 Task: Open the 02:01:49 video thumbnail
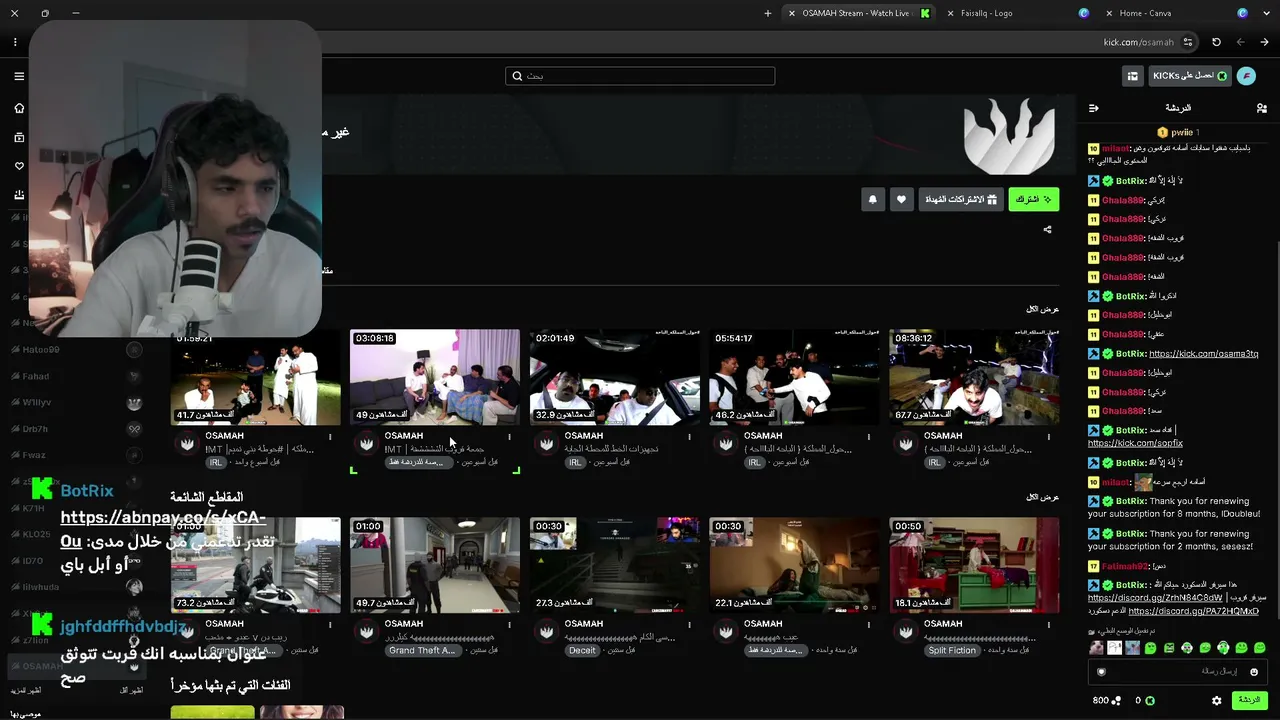[615, 377]
